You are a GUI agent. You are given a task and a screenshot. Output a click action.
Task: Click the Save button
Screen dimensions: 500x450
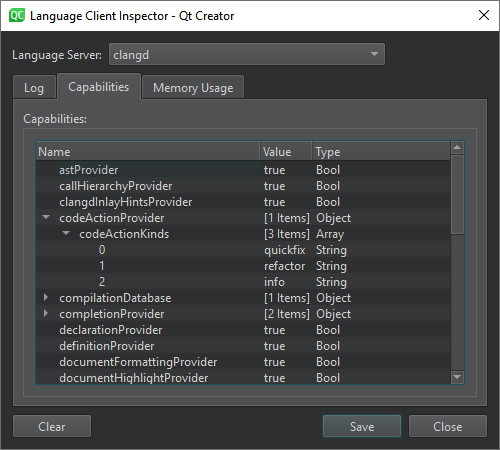(x=362, y=426)
